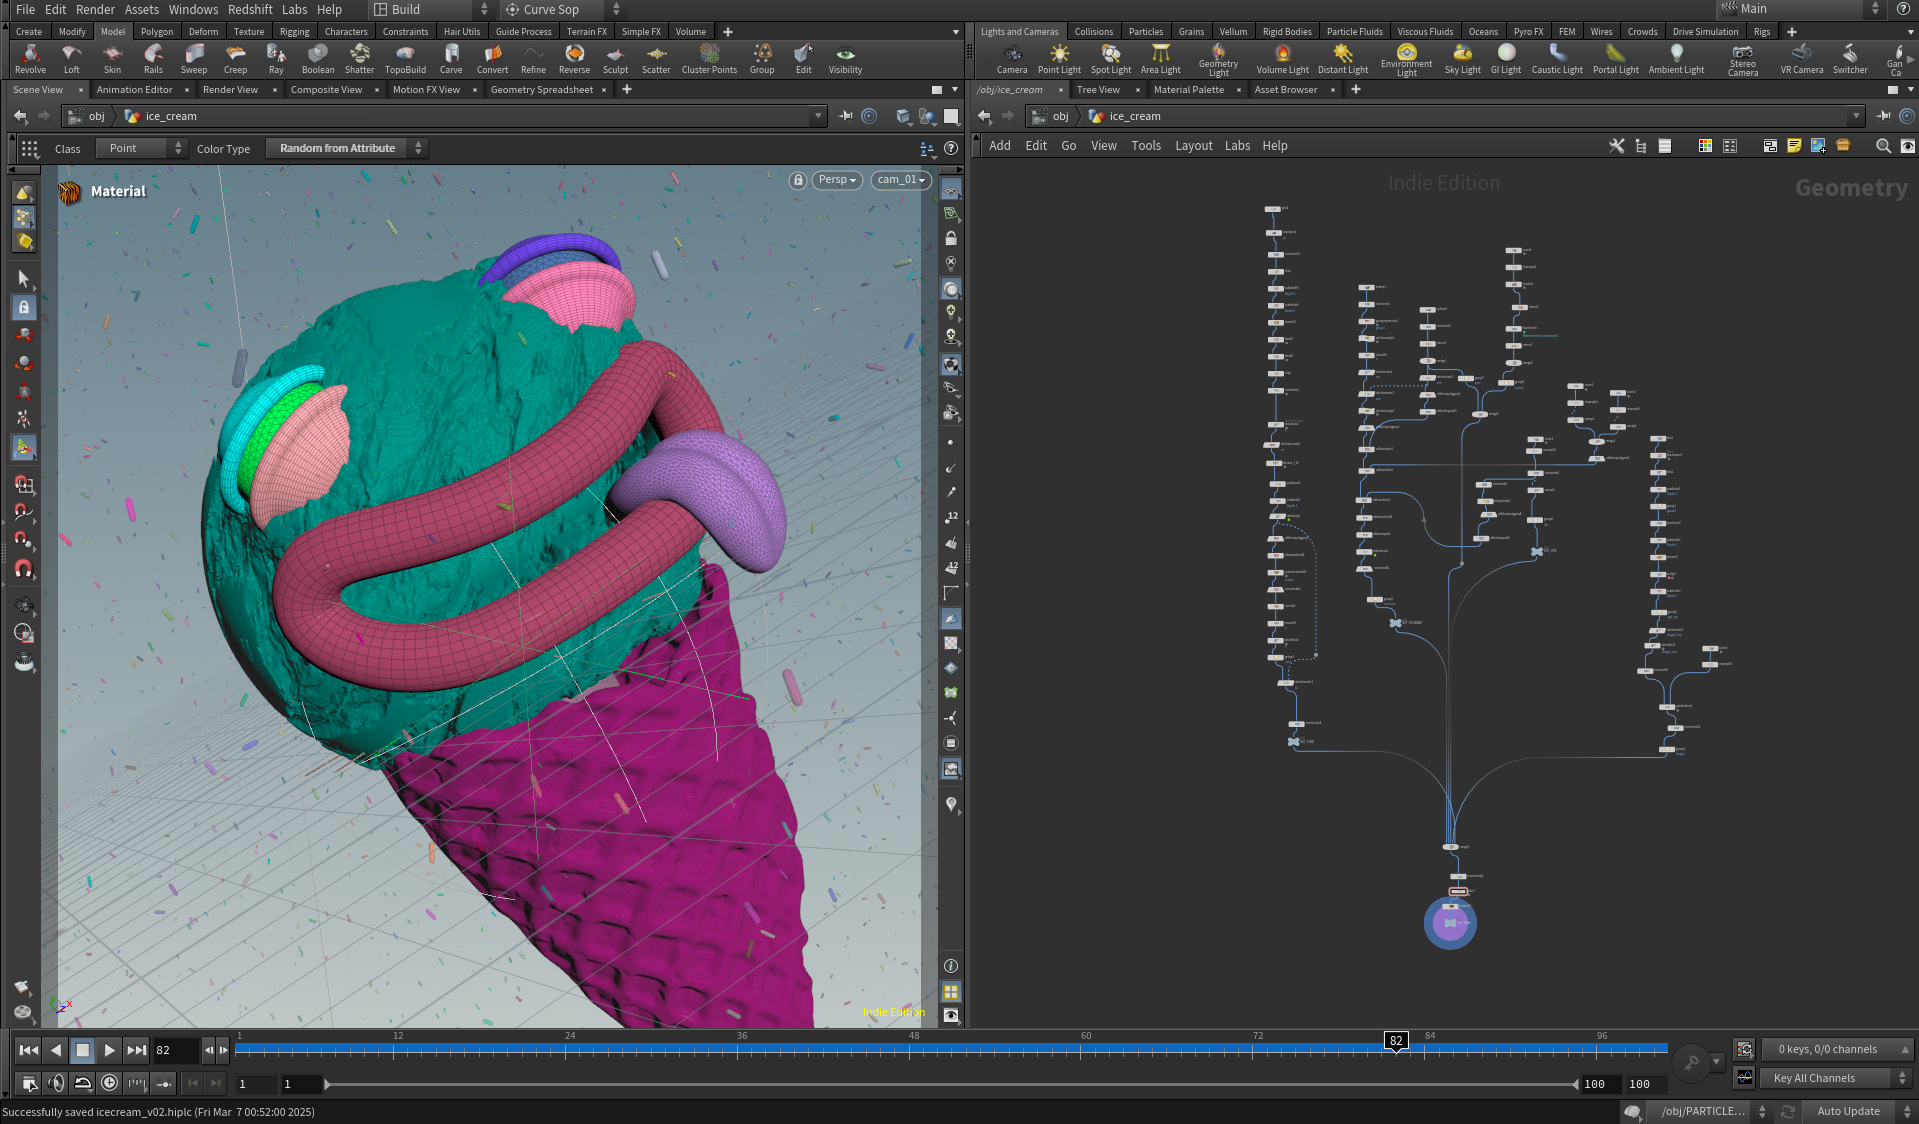1919x1124 pixels.
Task: Click the 0 keys, 0/0 channels button
Action: [1836, 1049]
